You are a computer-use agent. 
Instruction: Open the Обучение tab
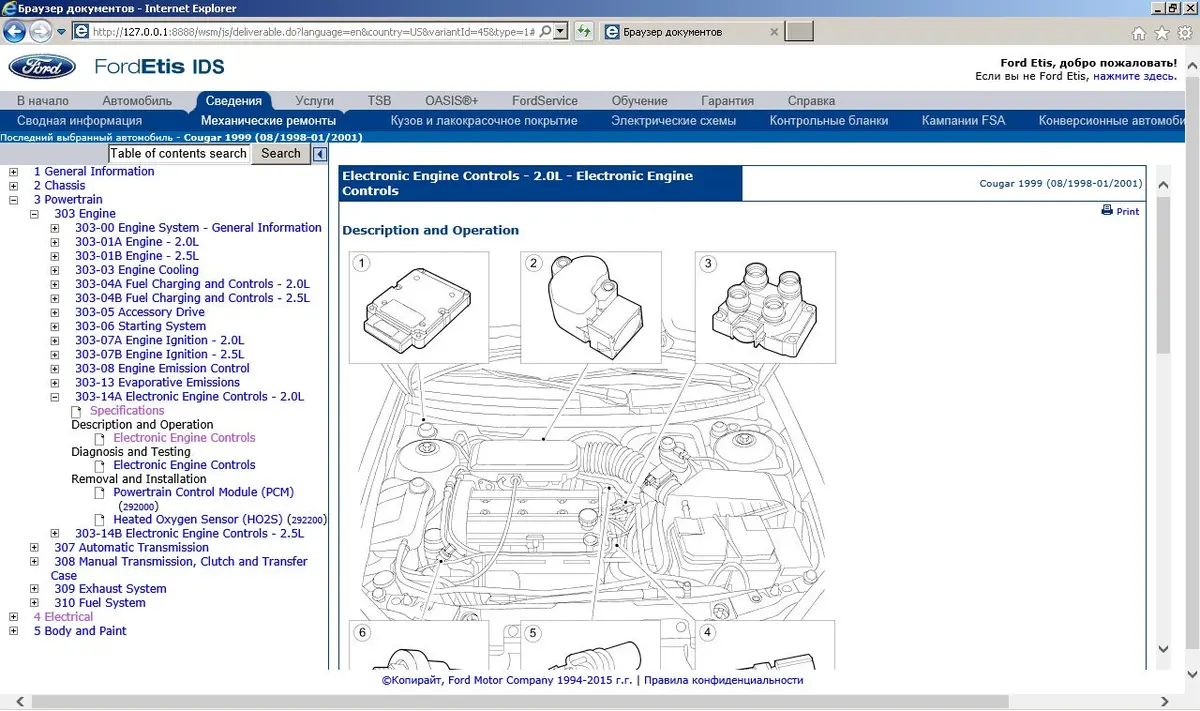[x=640, y=101]
